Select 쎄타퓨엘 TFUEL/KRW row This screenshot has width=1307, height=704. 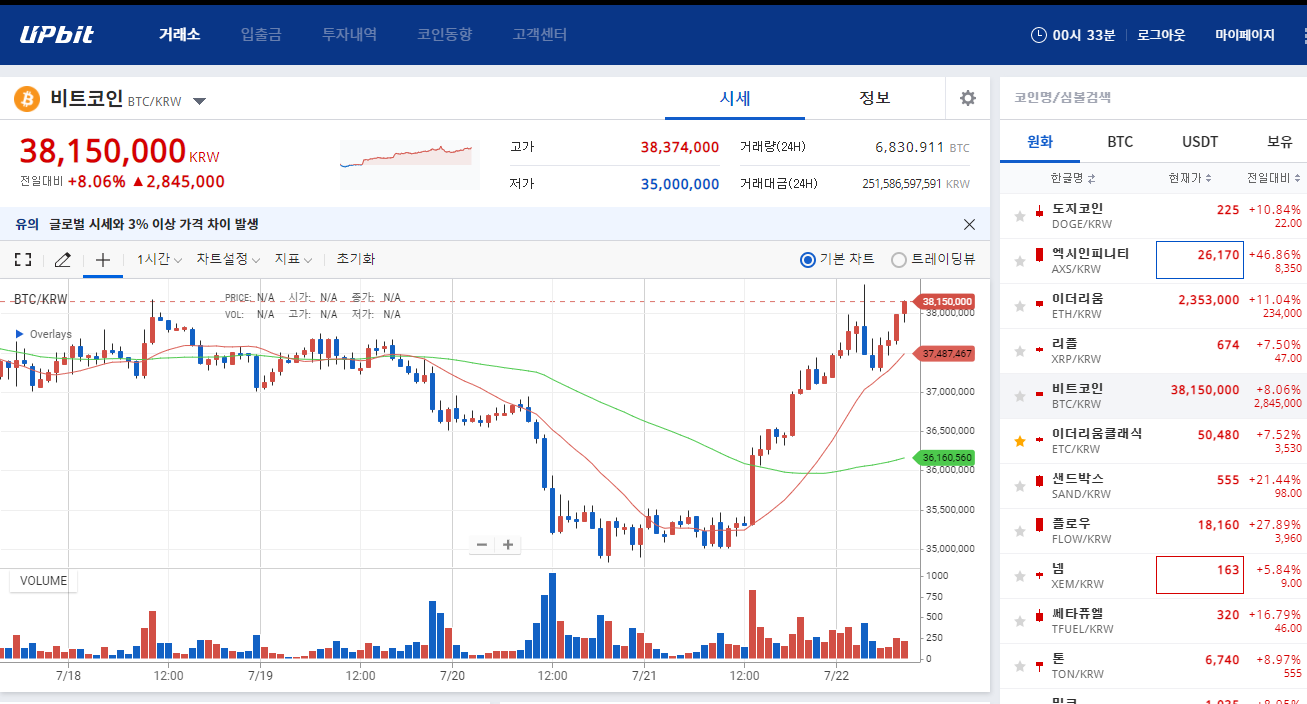(x=1153, y=621)
